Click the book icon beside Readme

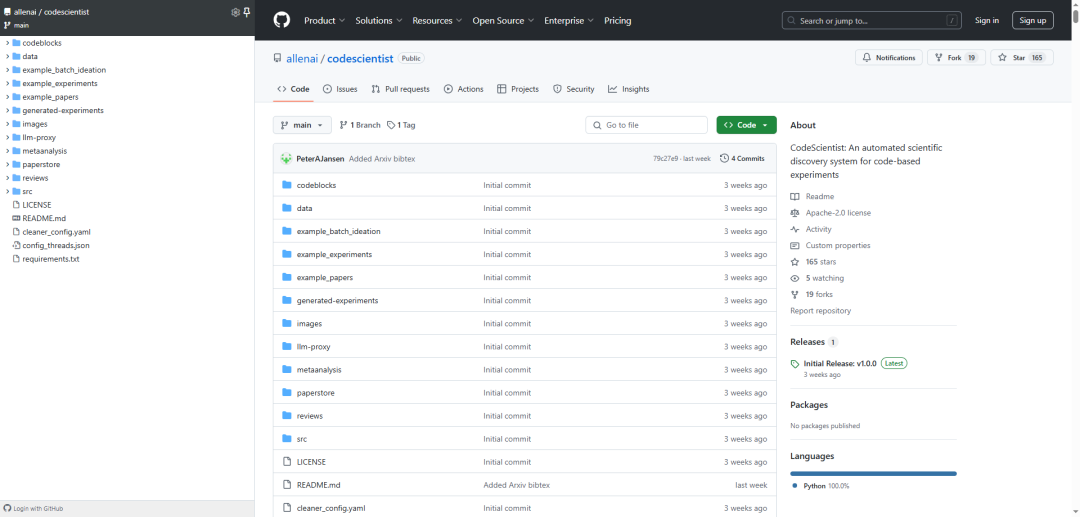pyautogui.click(x=795, y=196)
